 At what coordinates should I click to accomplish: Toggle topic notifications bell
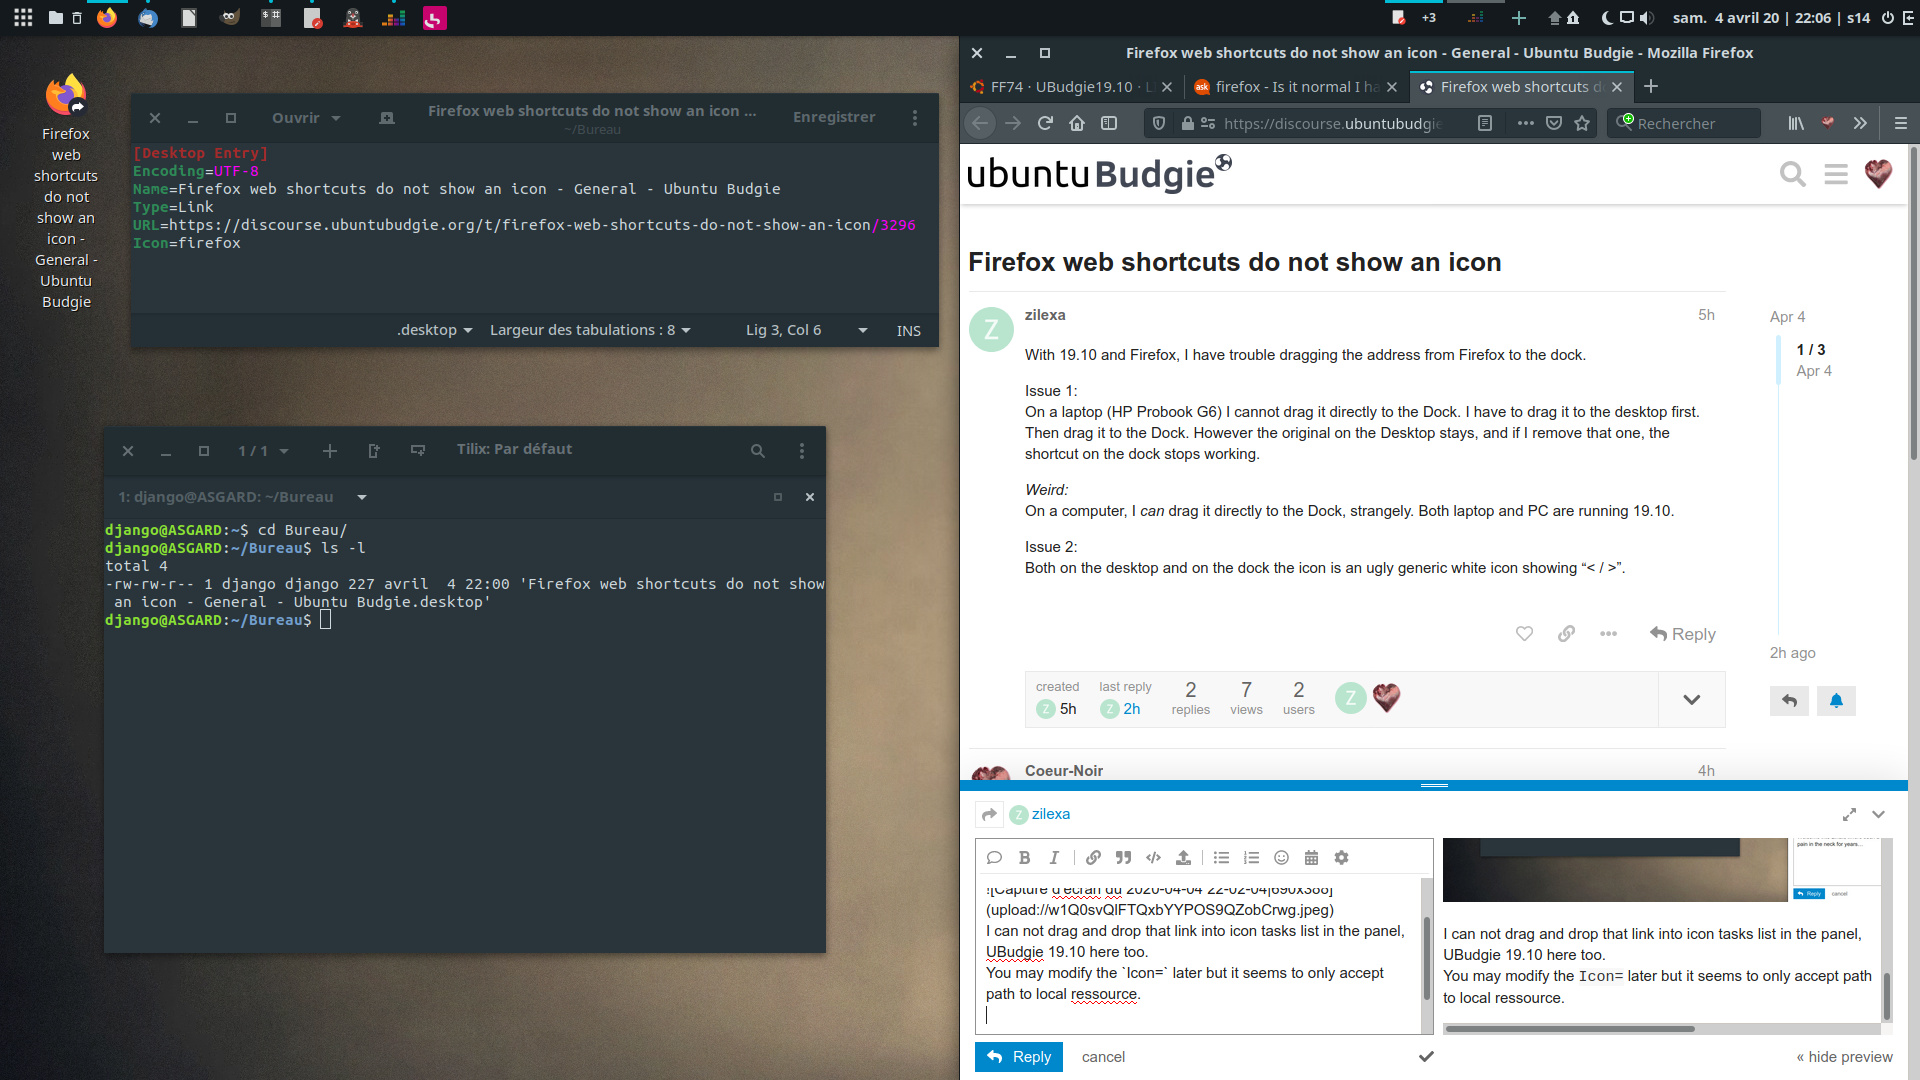click(1836, 701)
